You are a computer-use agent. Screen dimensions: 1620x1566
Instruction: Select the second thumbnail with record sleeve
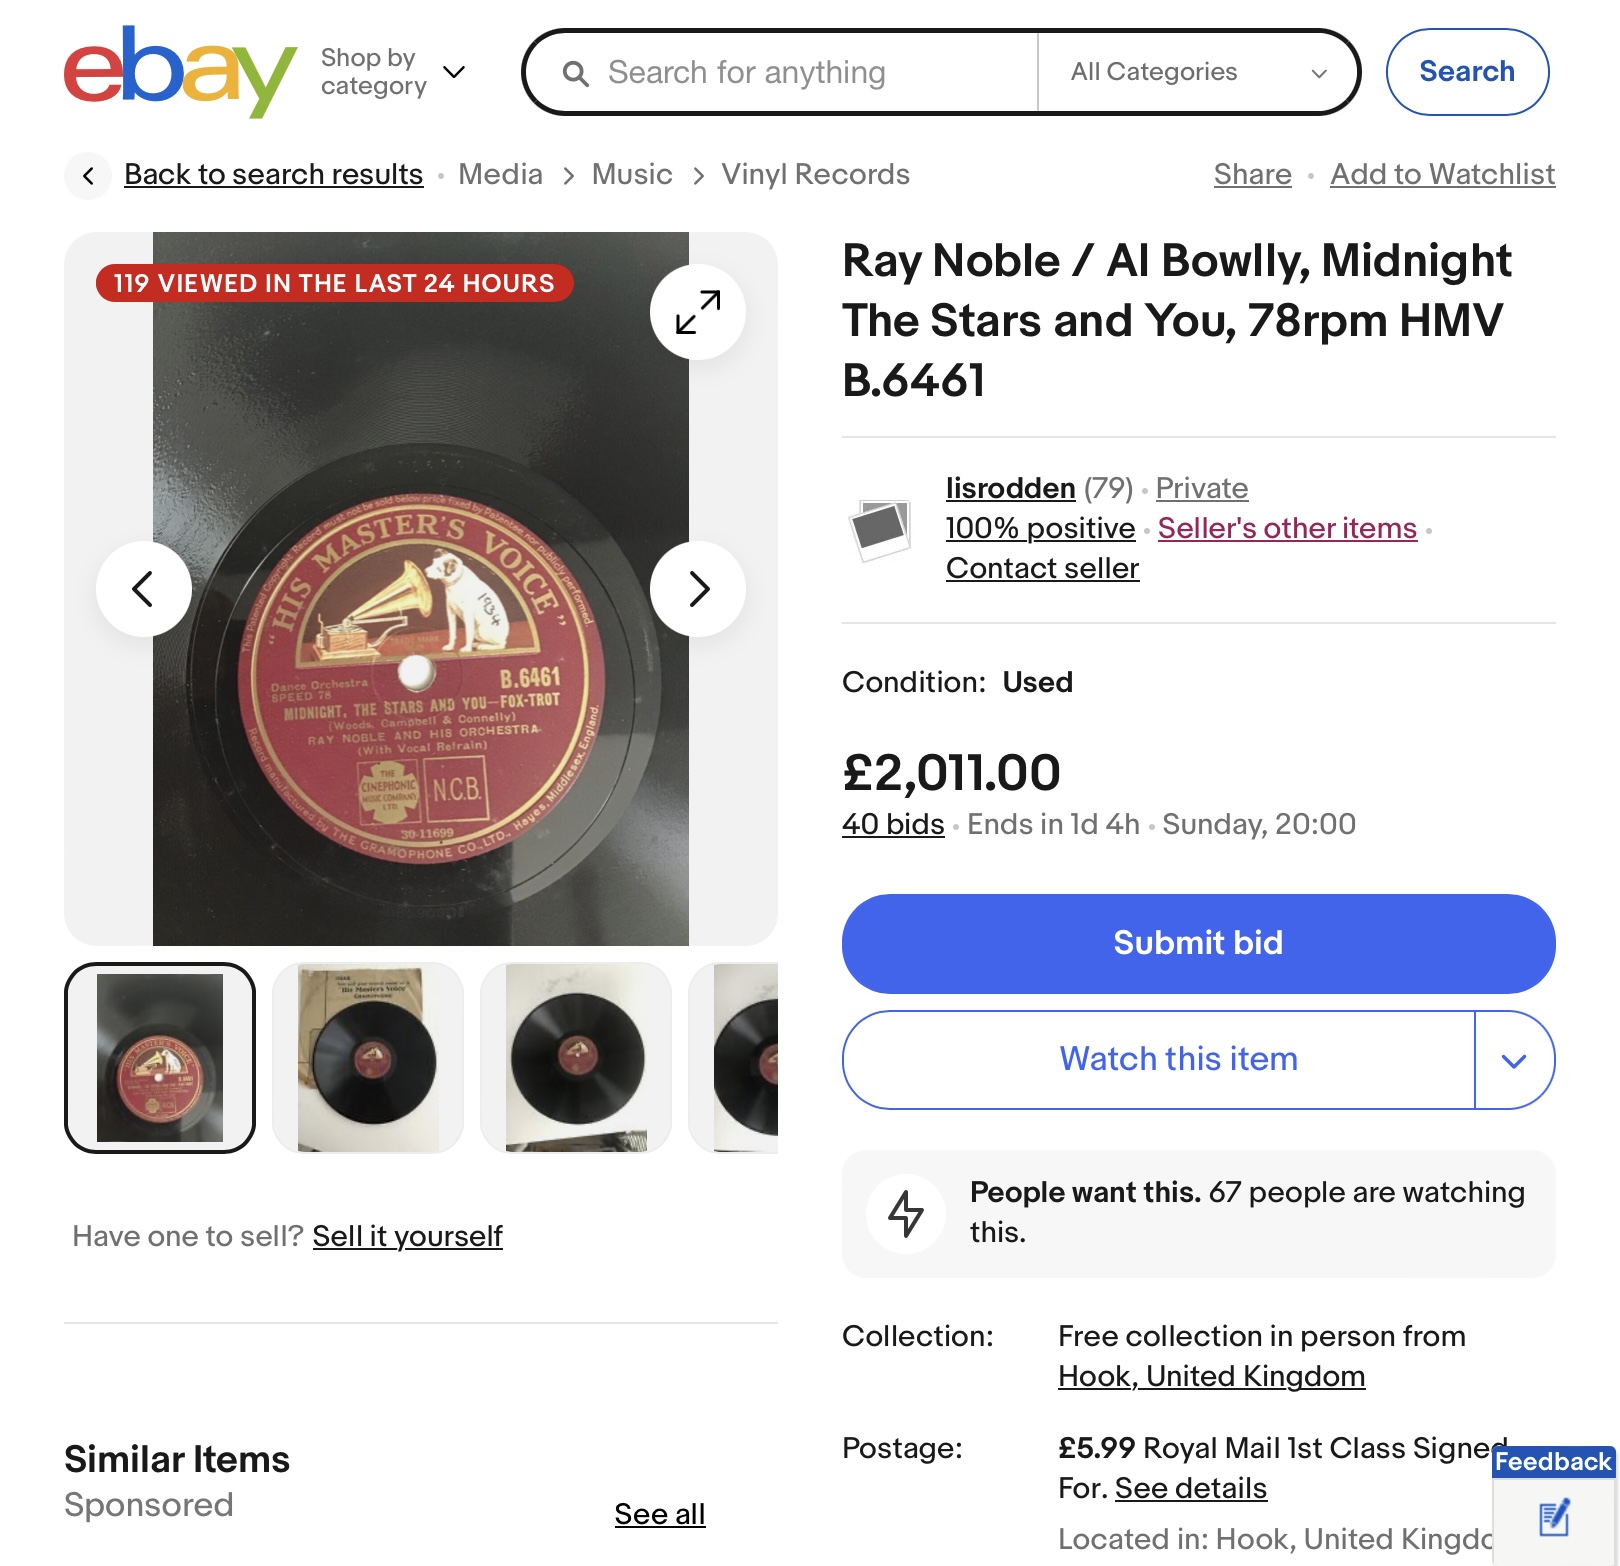(368, 1058)
